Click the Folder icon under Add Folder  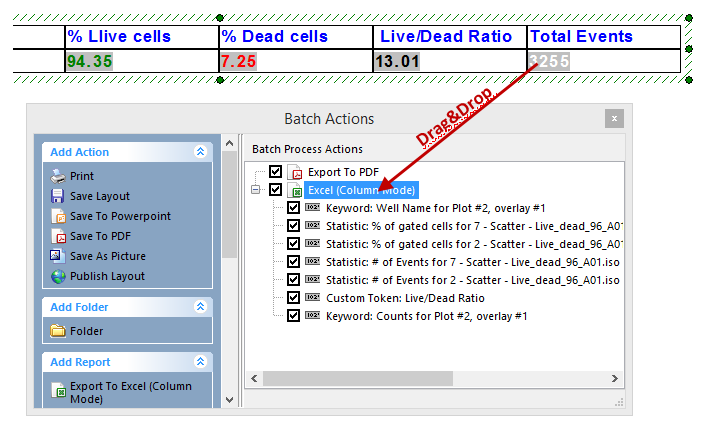[57, 331]
